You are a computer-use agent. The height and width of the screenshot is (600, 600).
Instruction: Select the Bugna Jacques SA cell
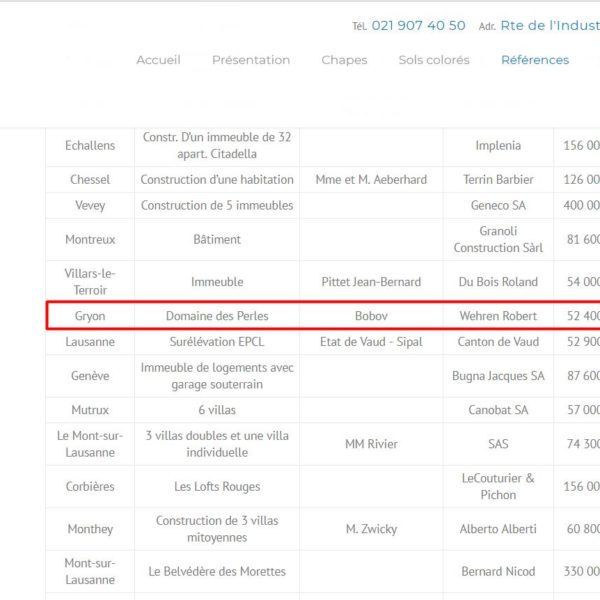pyautogui.click(x=498, y=376)
